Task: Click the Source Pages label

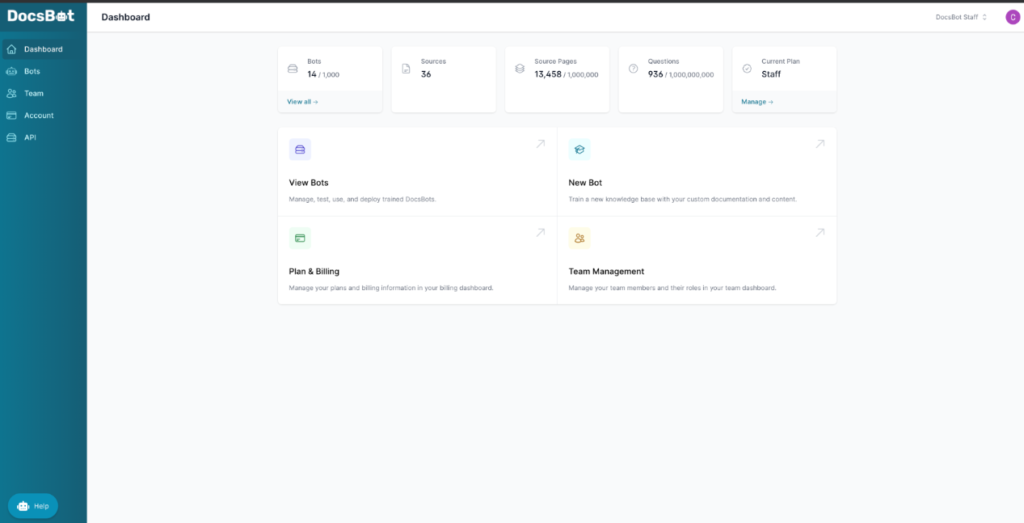Action: click(x=555, y=61)
